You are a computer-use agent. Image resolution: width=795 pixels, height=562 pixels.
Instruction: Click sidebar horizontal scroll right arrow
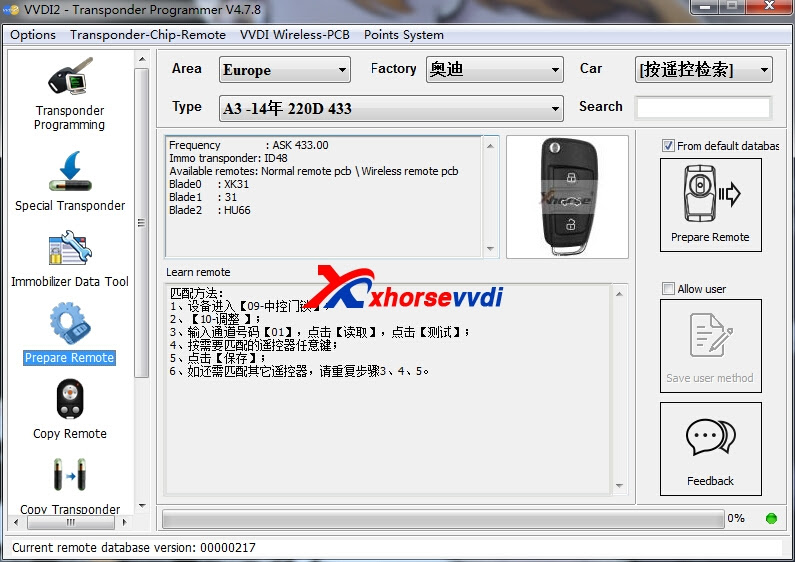click(124, 521)
